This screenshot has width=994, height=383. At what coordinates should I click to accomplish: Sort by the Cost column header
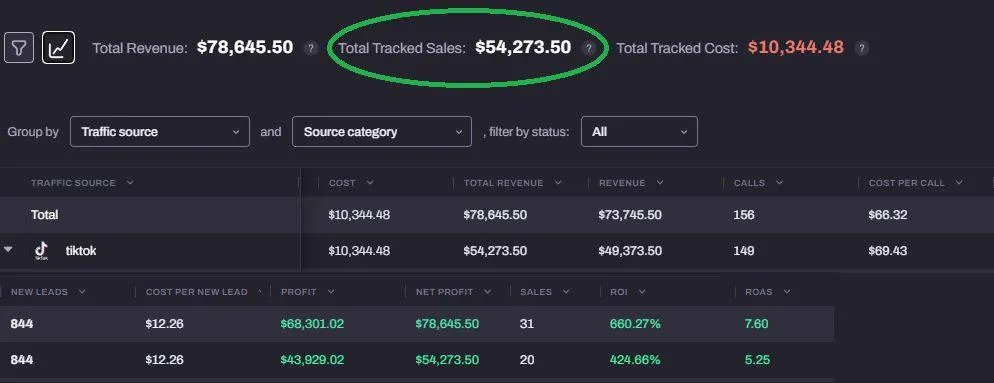pyautogui.click(x=351, y=183)
